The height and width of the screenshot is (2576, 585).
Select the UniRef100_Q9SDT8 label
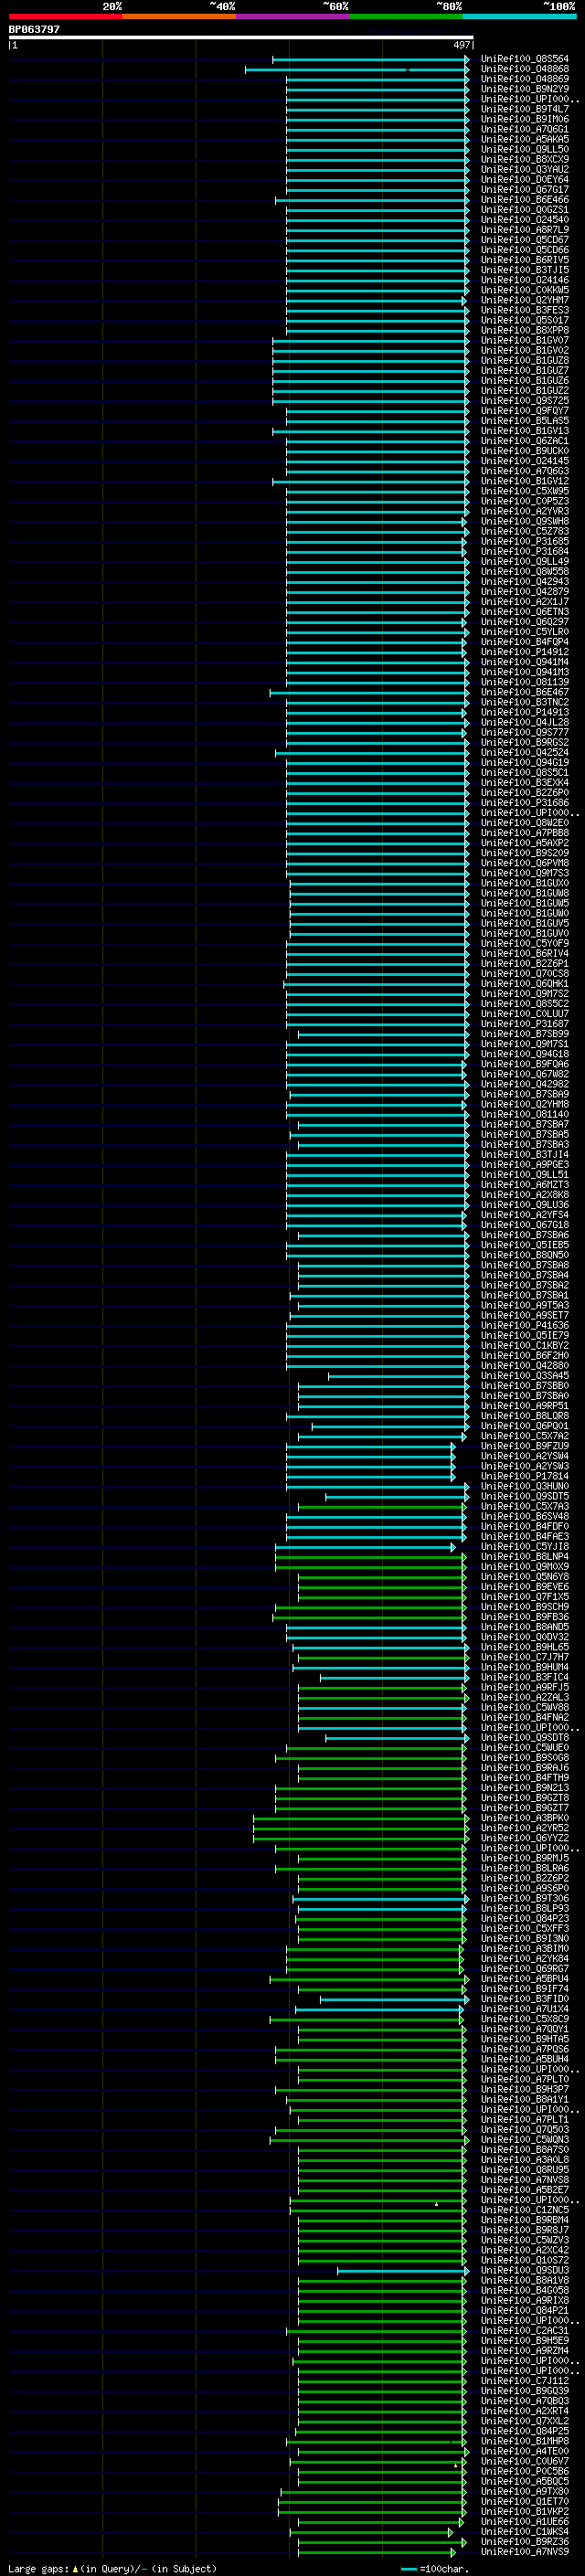pos(525,1738)
